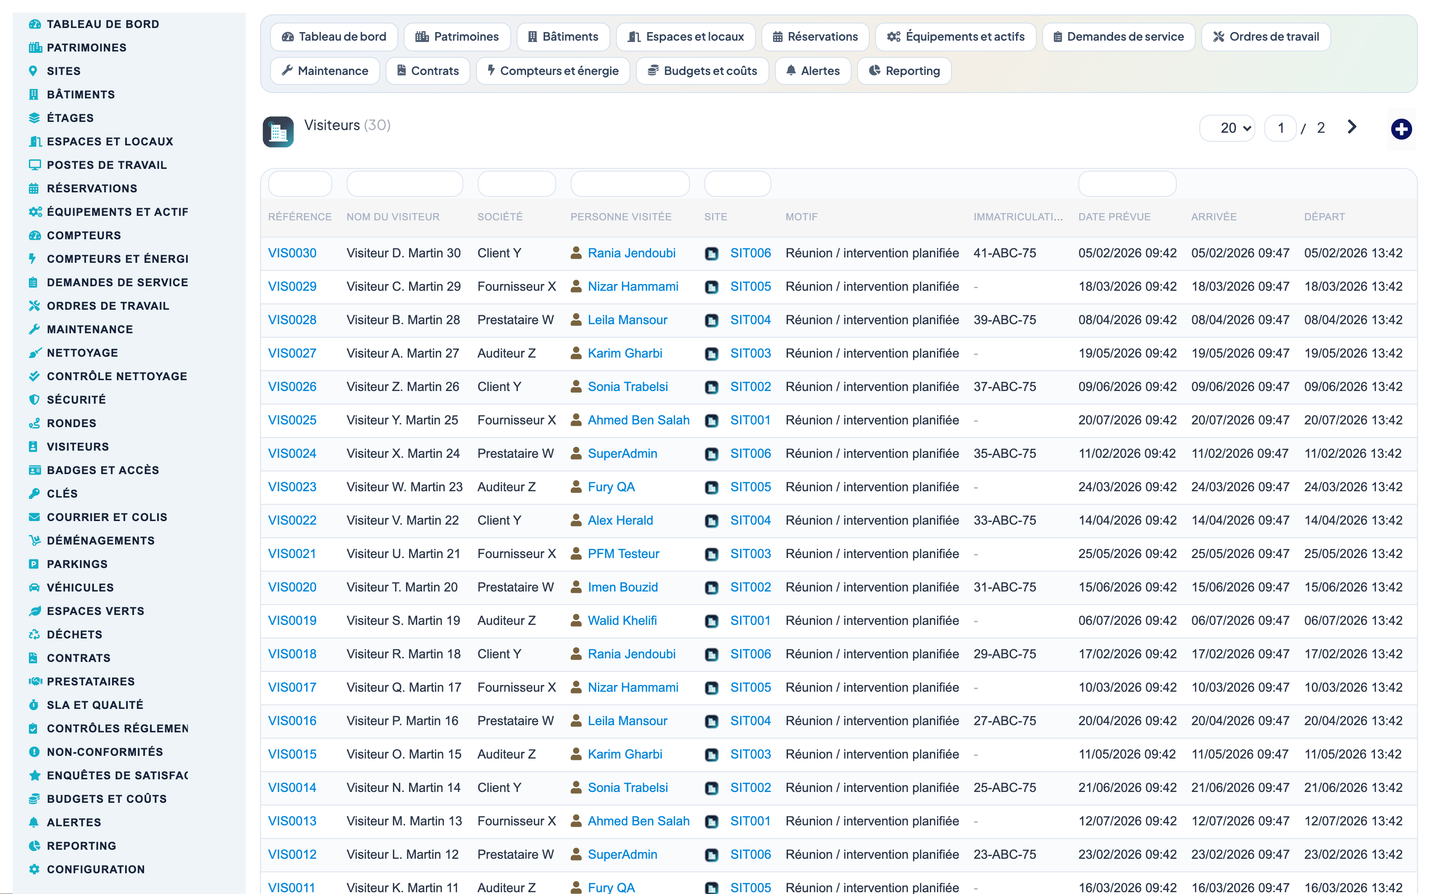The height and width of the screenshot is (894, 1445).
Task: Click the page number input box
Action: (1280, 128)
